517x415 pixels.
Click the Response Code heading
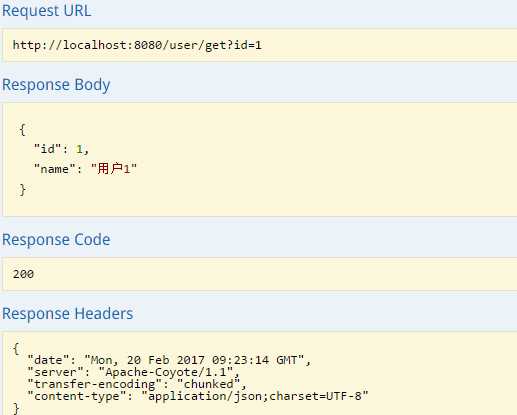click(x=56, y=240)
